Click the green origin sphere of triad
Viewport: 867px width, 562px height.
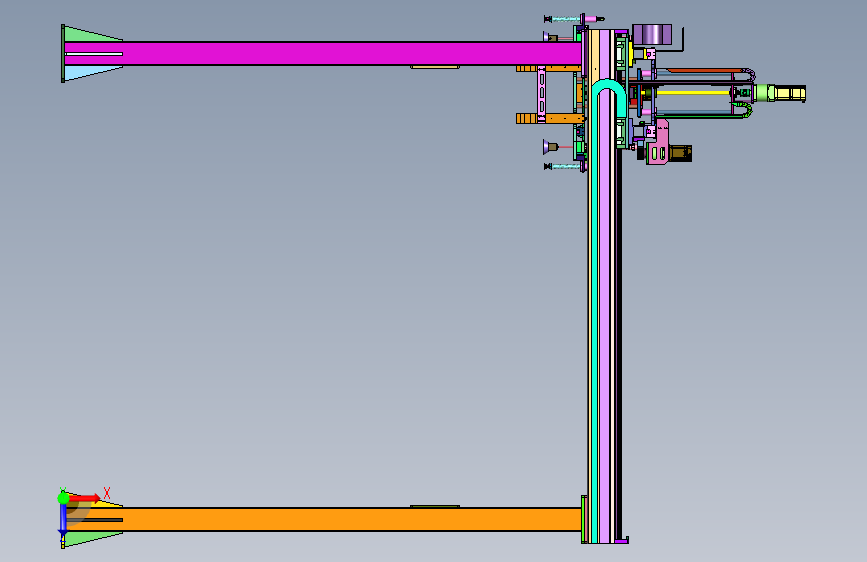coord(64,498)
